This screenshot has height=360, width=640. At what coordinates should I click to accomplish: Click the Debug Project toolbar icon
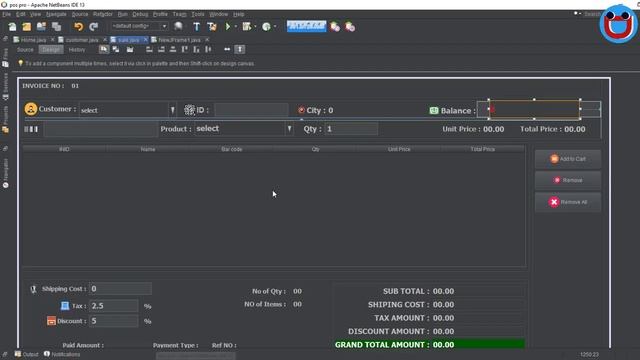pos(247,27)
